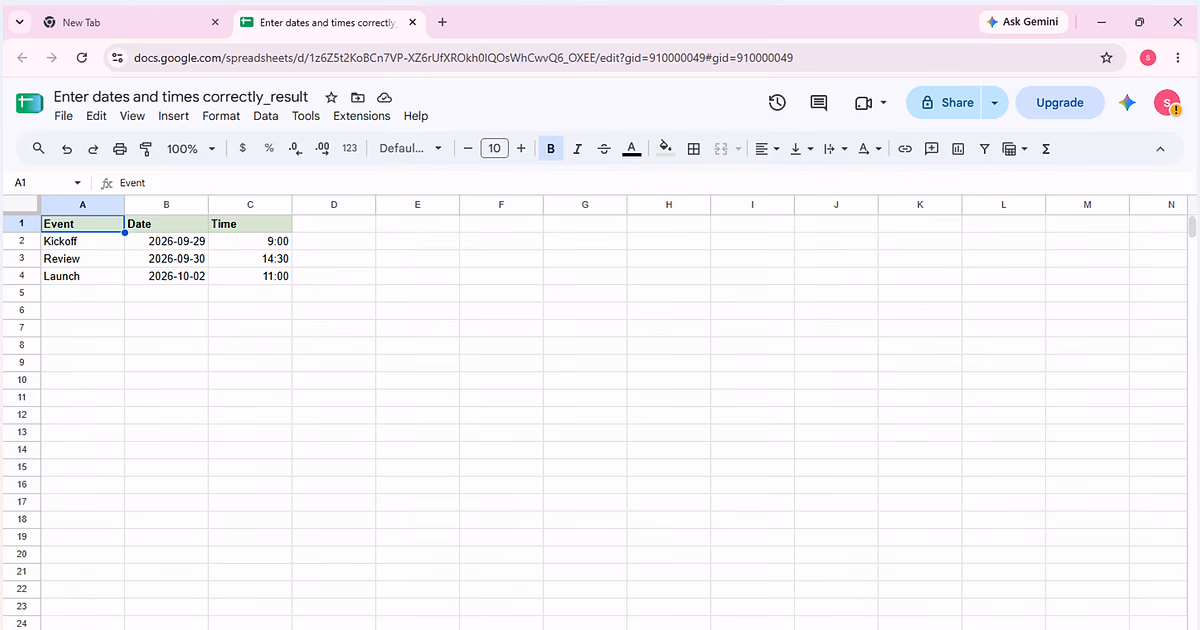Open the zoom 100% dropdown
The height and width of the screenshot is (630, 1200).
click(x=190, y=148)
